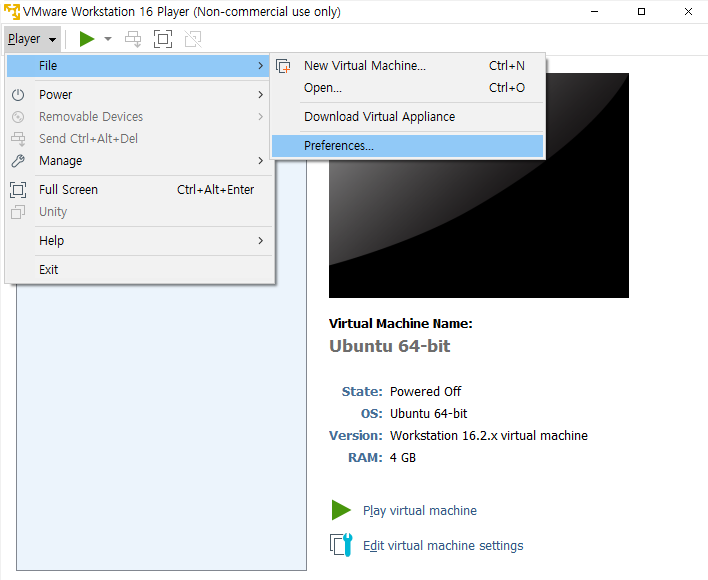The height and width of the screenshot is (580, 708).
Task: Click the green play arrow beside Play virtual machine
Action: pyautogui.click(x=341, y=510)
